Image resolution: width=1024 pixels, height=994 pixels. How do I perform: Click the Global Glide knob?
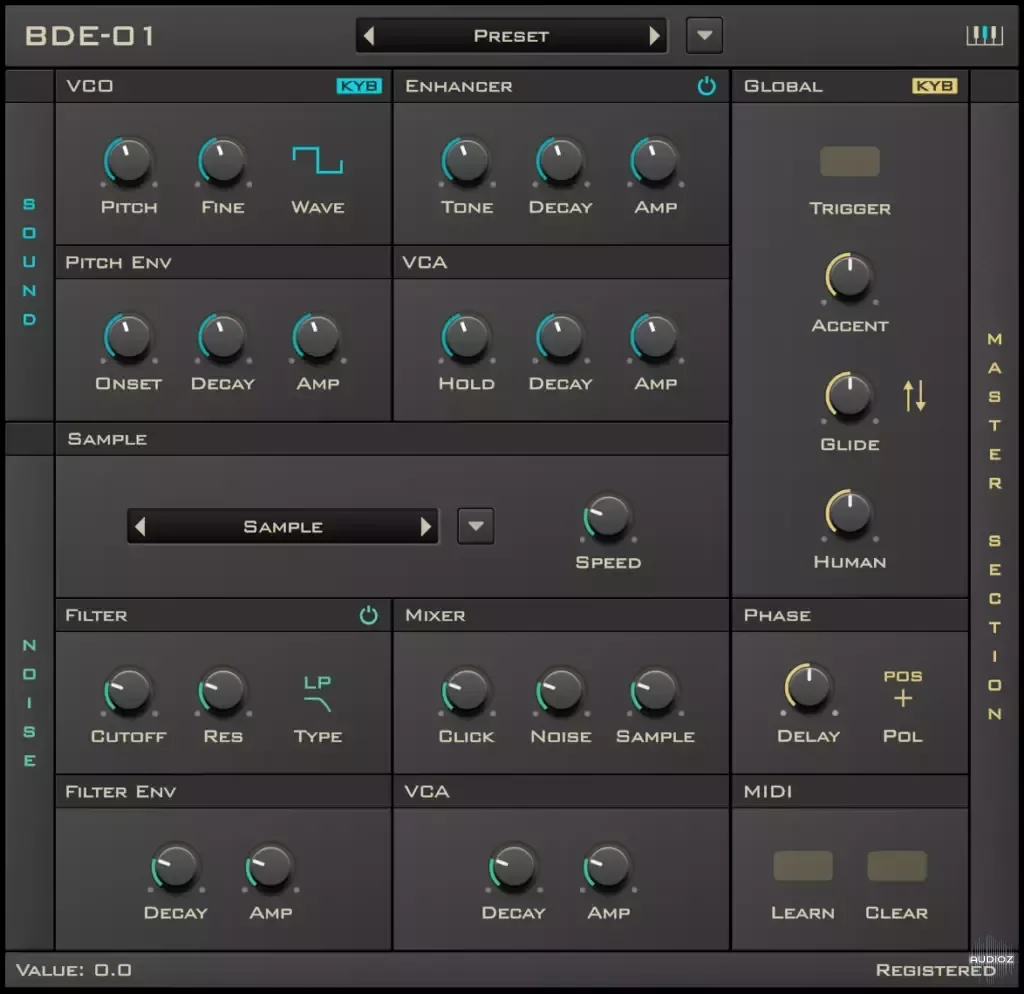[849, 396]
